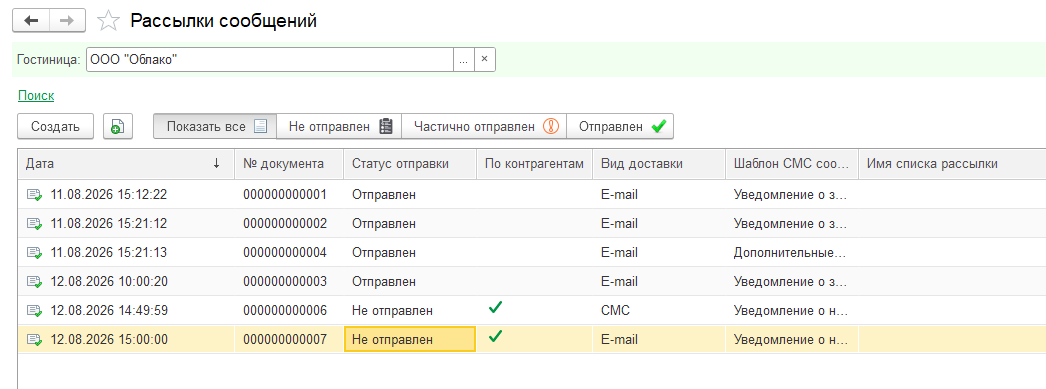The height and width of the screenshot is (389, 1046).
Task: Select date cell 11.08.2026 15:12:22
Action: [109, 195]
